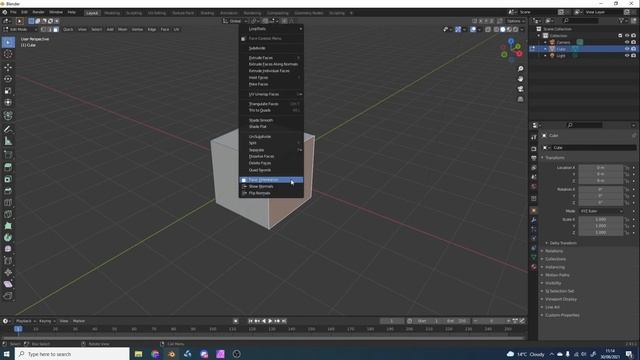
Task: Toggle Cube visibility eye in outliner
Action: point(627,49)
